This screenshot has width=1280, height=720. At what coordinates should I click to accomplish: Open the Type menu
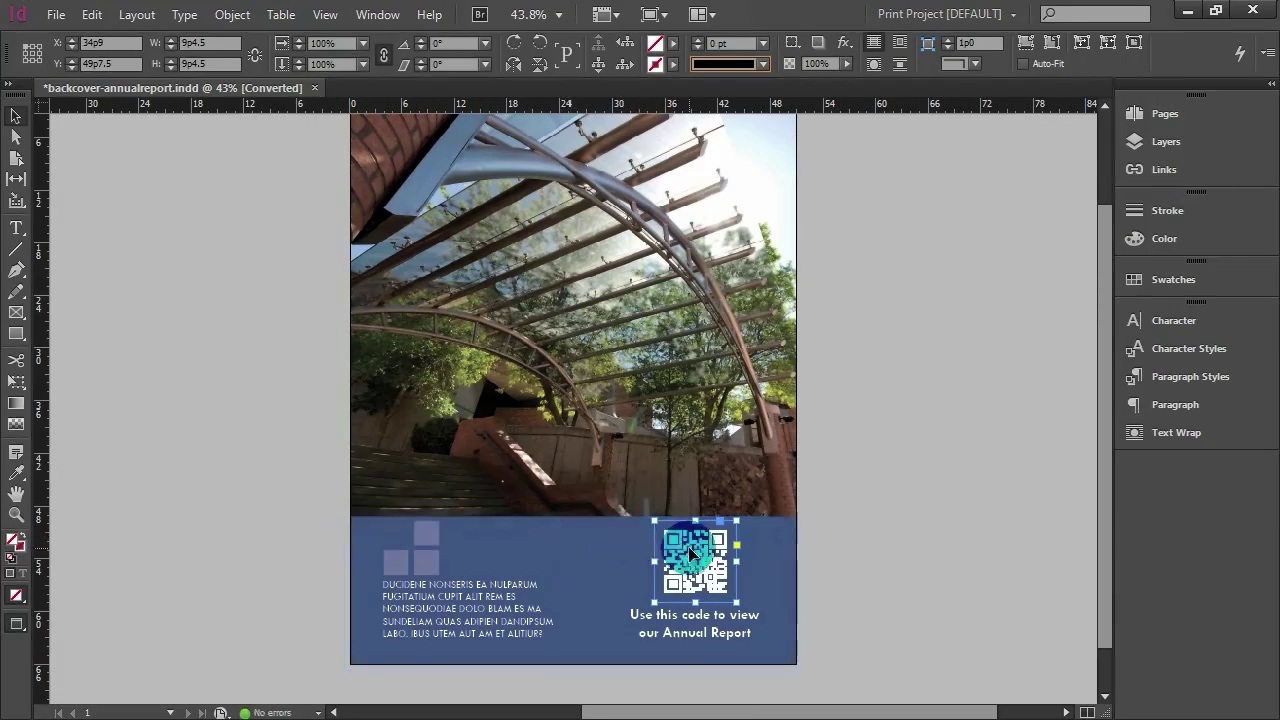point(184,15)
